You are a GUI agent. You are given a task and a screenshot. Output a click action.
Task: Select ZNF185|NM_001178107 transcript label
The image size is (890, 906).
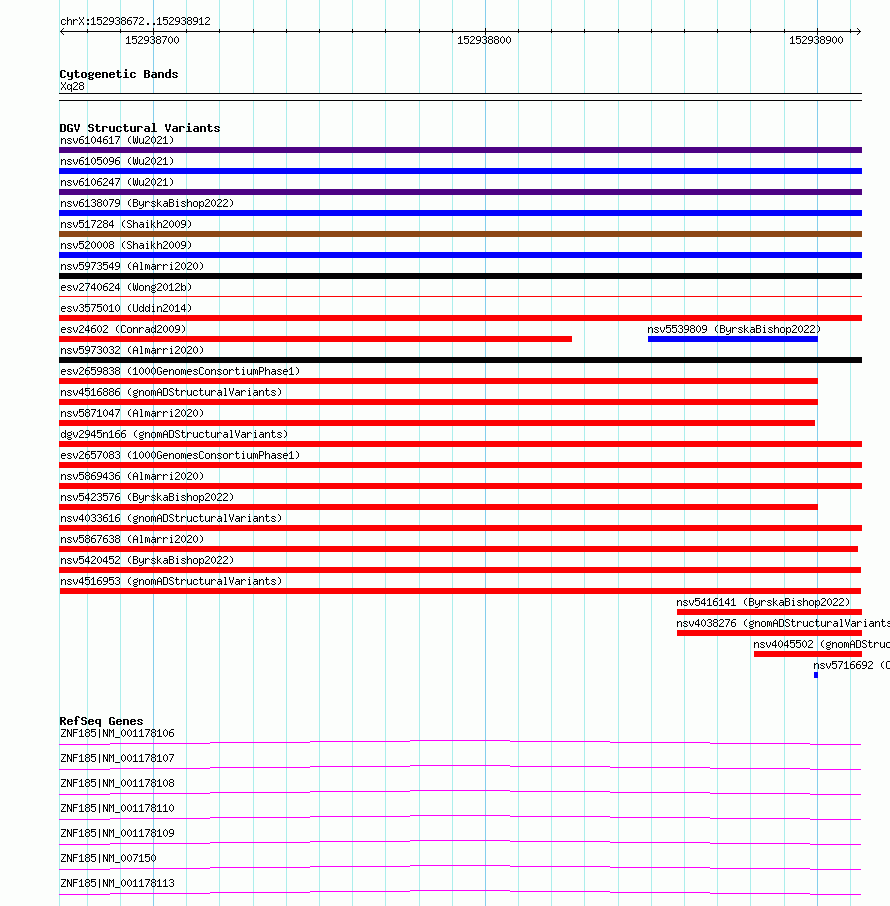click(117, 758)
